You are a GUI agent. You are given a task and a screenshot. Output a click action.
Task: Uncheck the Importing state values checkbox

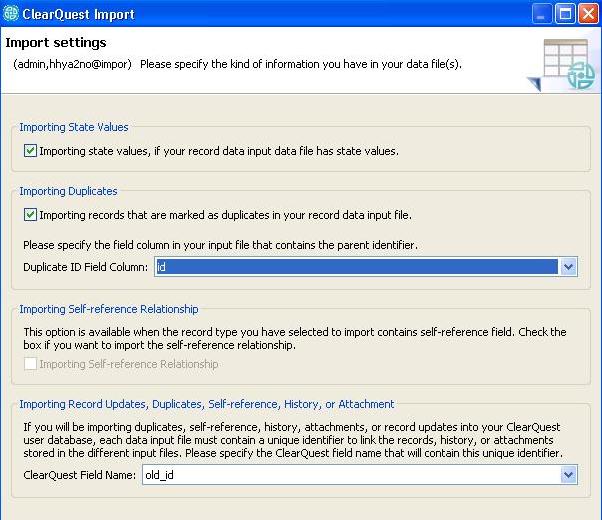click(30, 151)
